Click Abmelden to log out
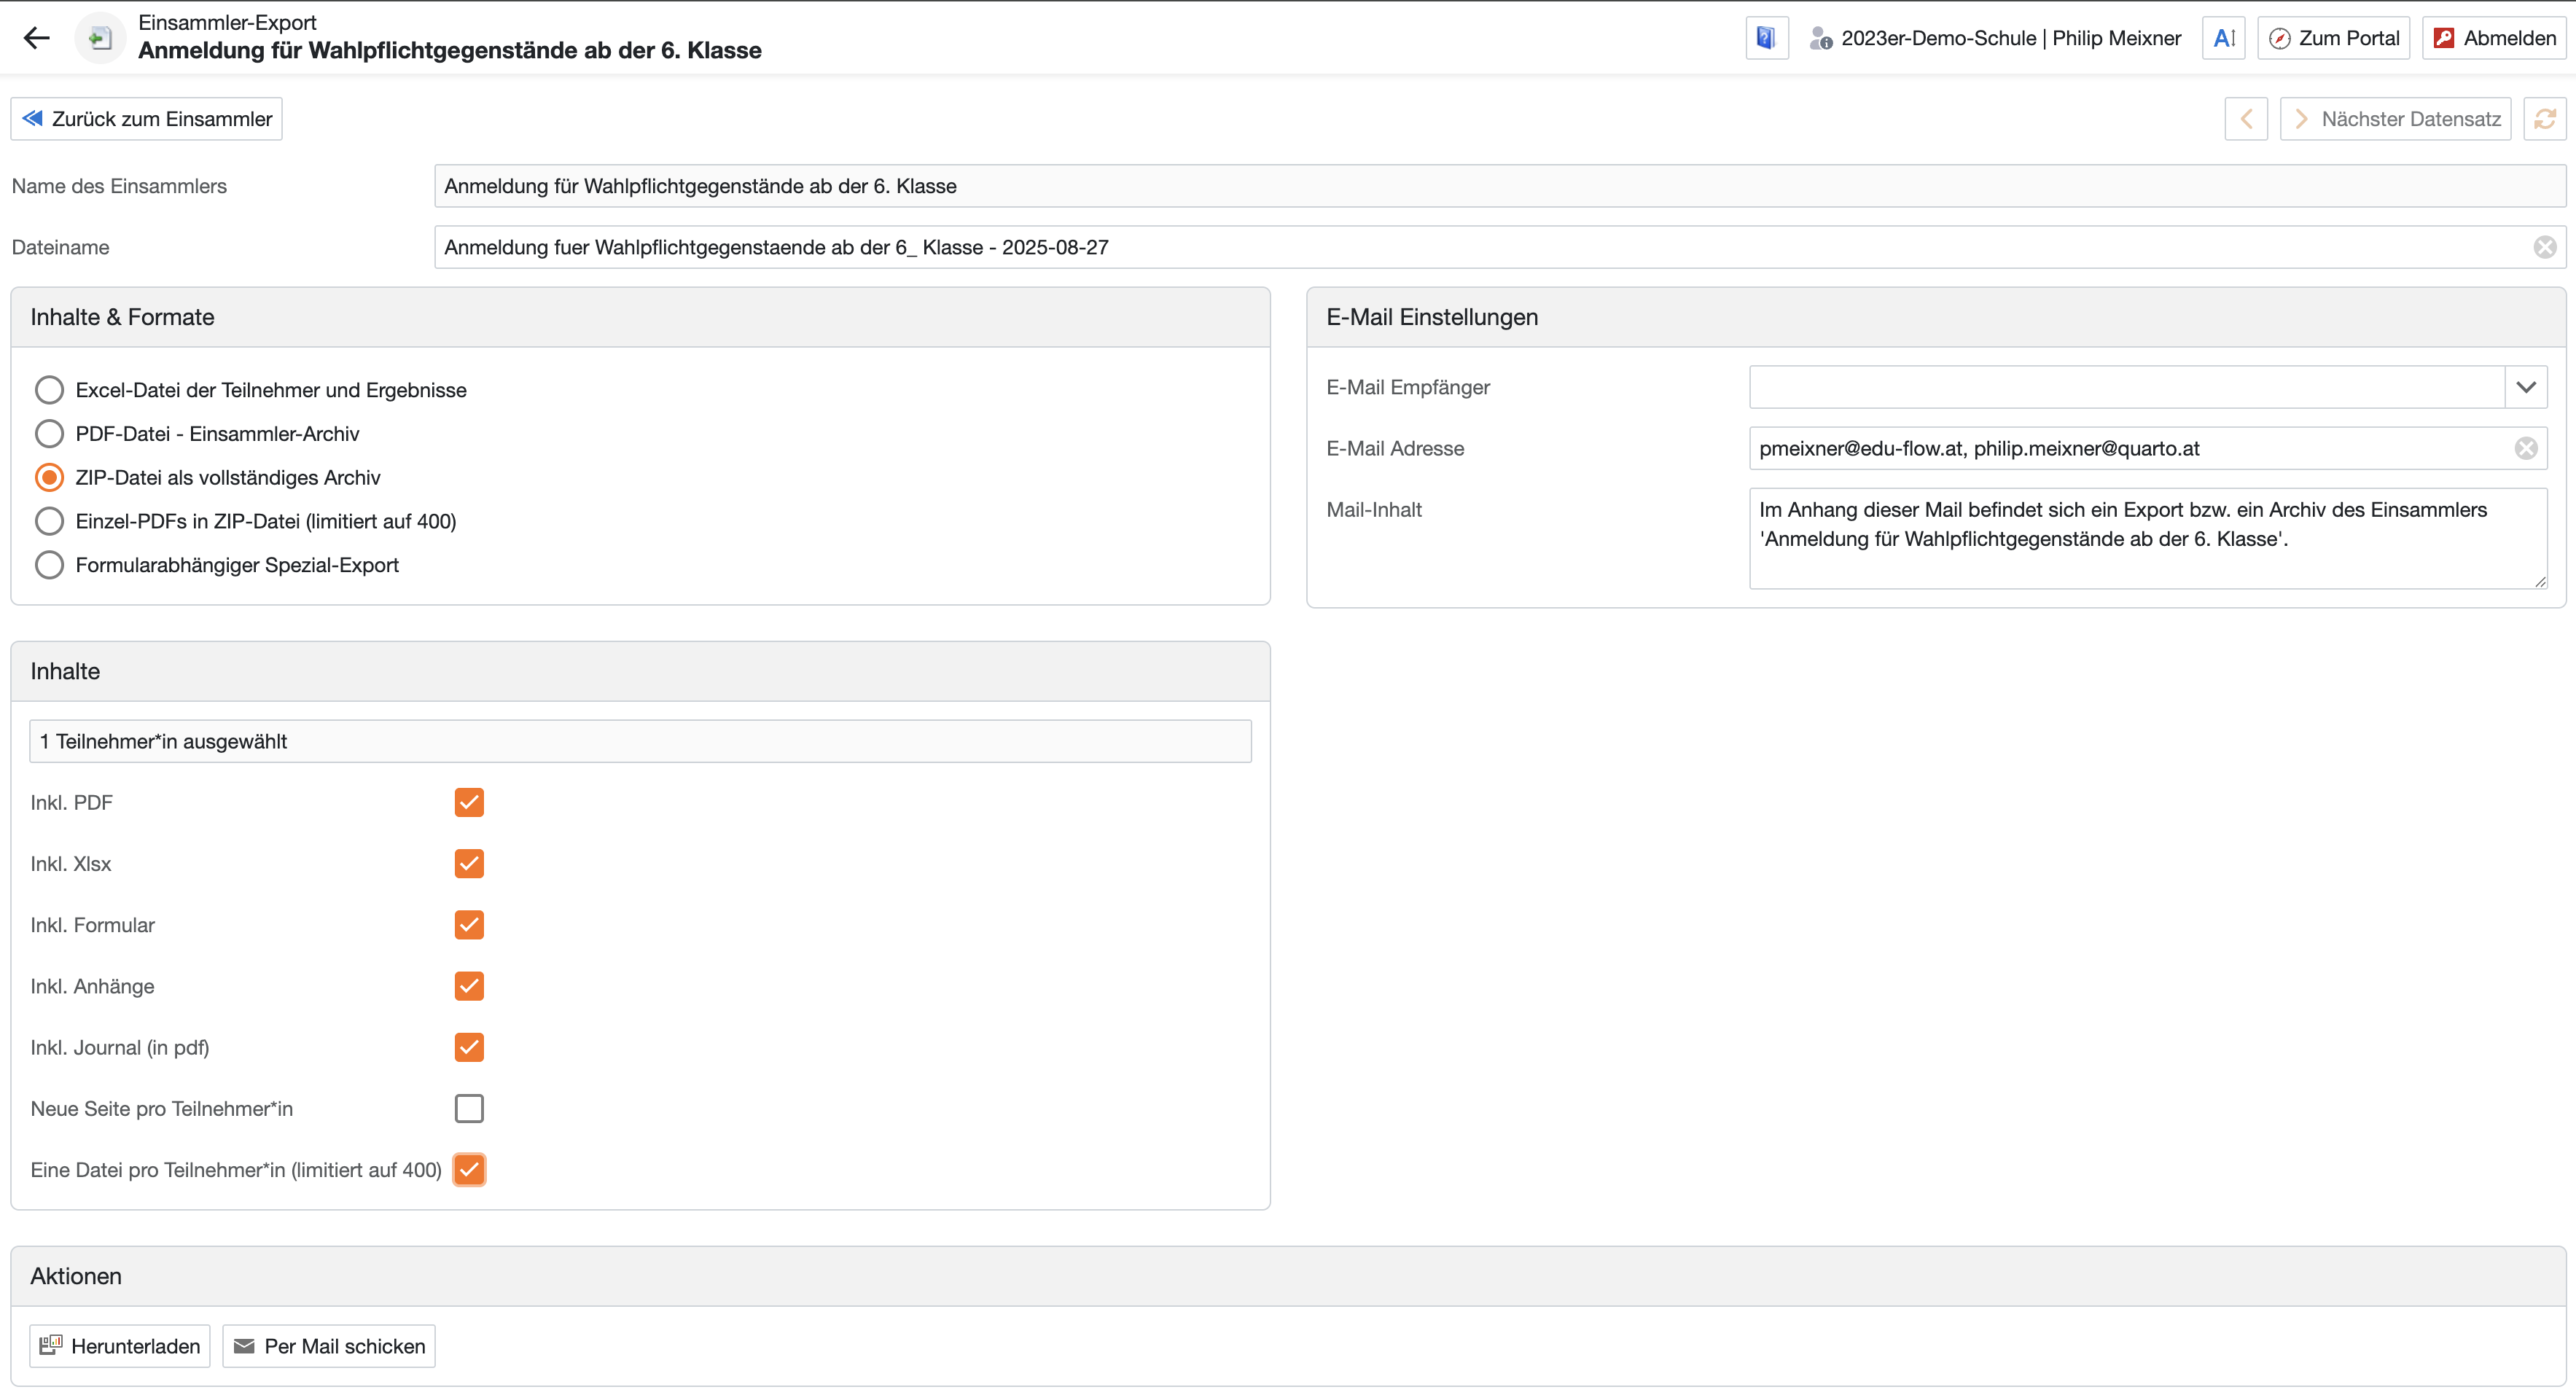2576x1395 pixels. [2494, 38]
